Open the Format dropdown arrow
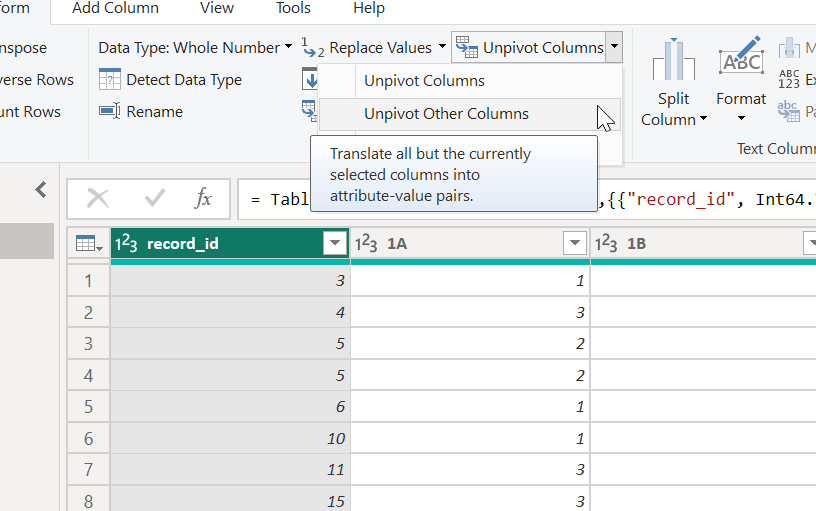816x511 pixels. coord(741,118)
